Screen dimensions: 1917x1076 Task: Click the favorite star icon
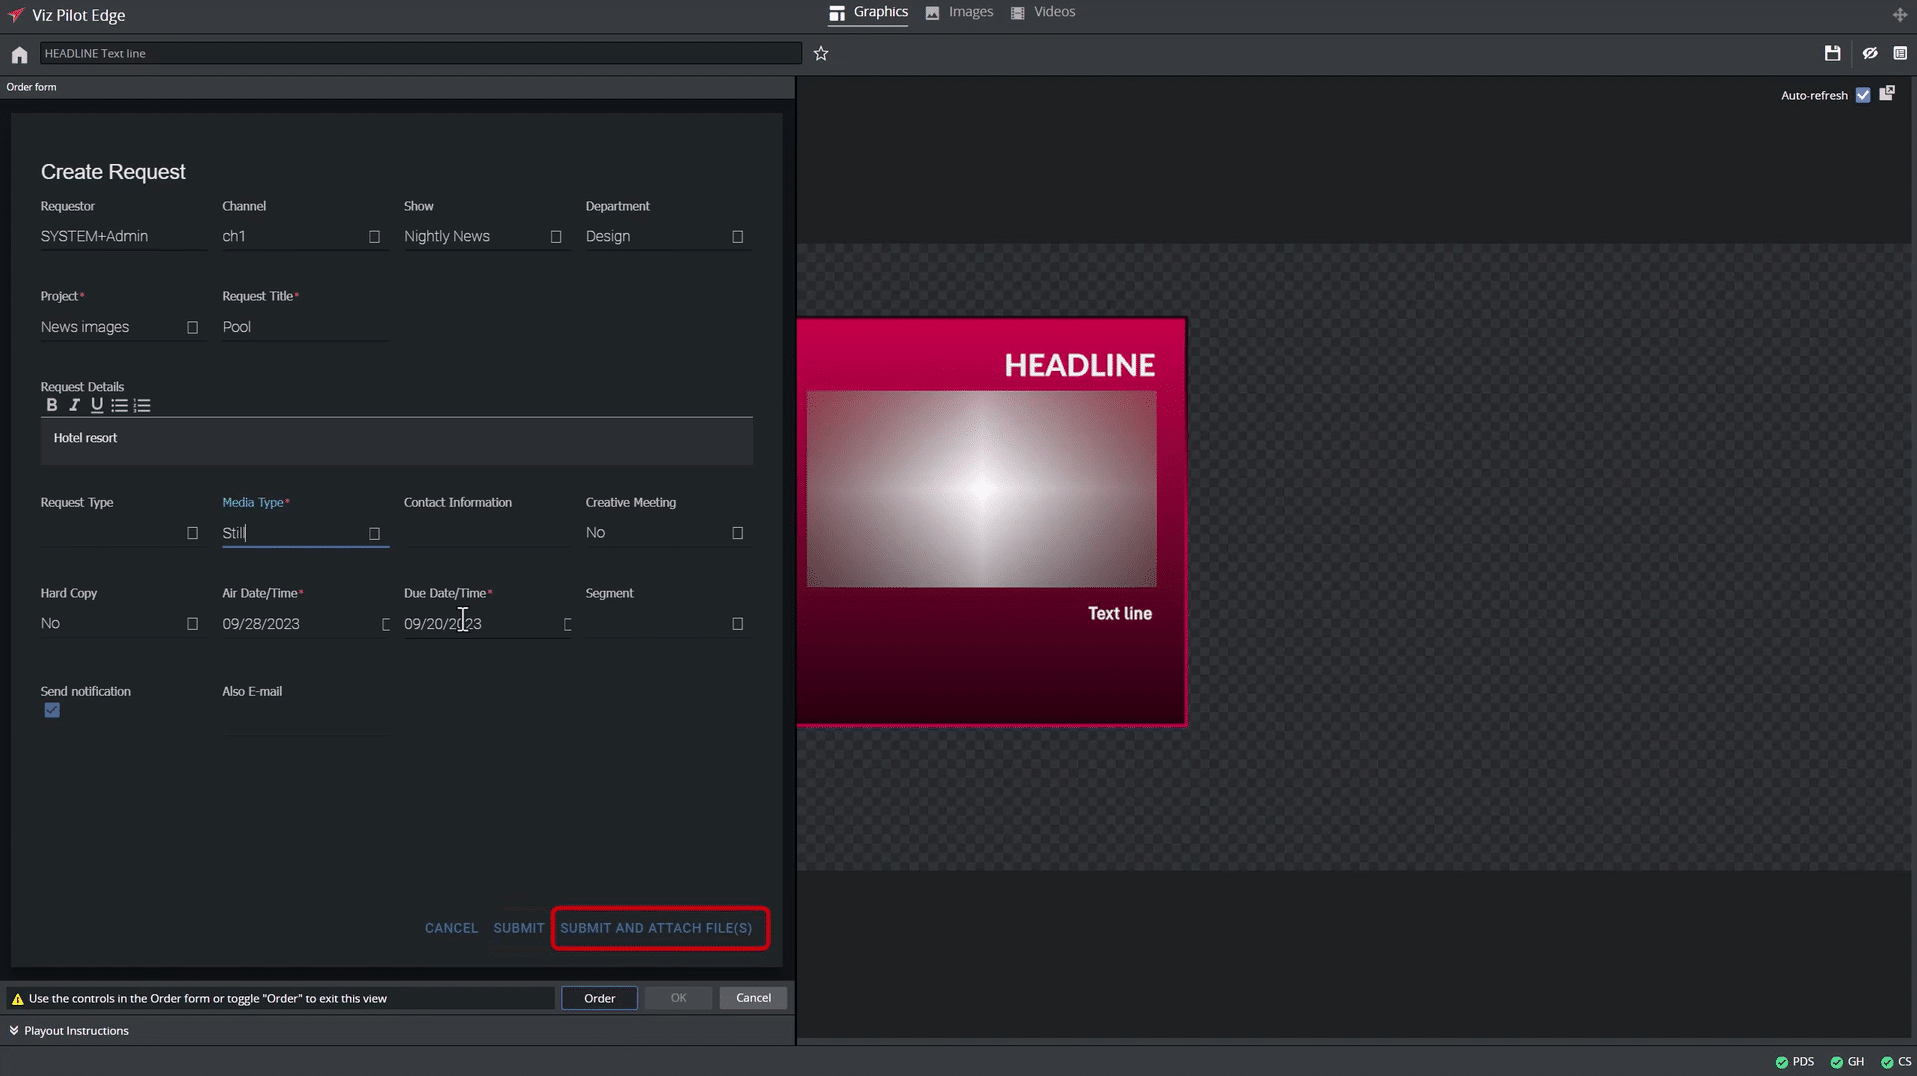[821, 54]
